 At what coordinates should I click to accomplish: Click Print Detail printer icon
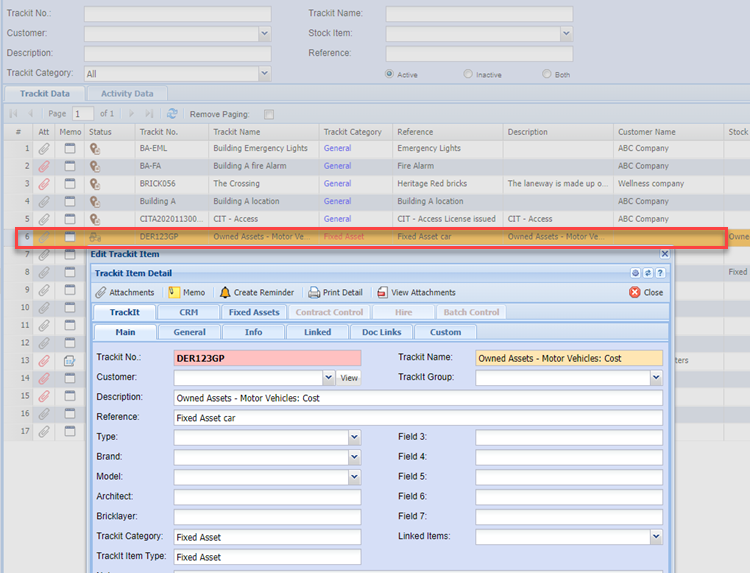tap(314, 293)
